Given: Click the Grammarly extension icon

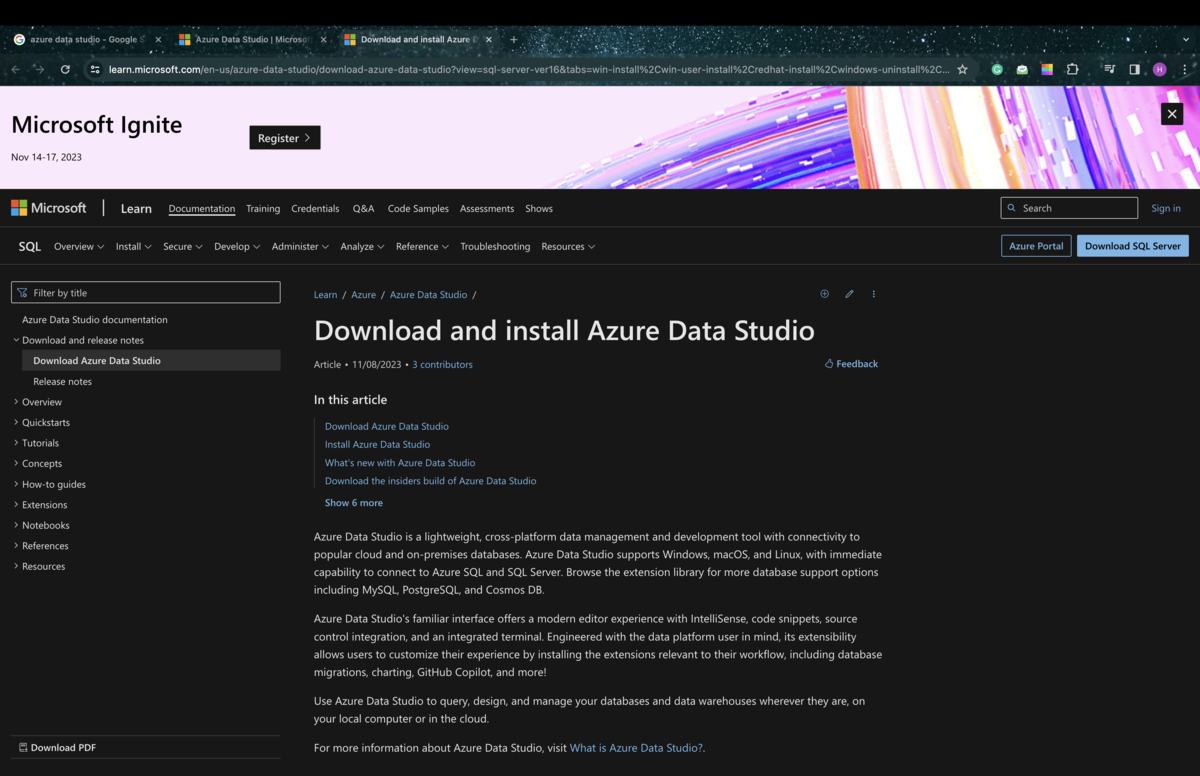Looking at the screenshot, I should pos(996,69).
